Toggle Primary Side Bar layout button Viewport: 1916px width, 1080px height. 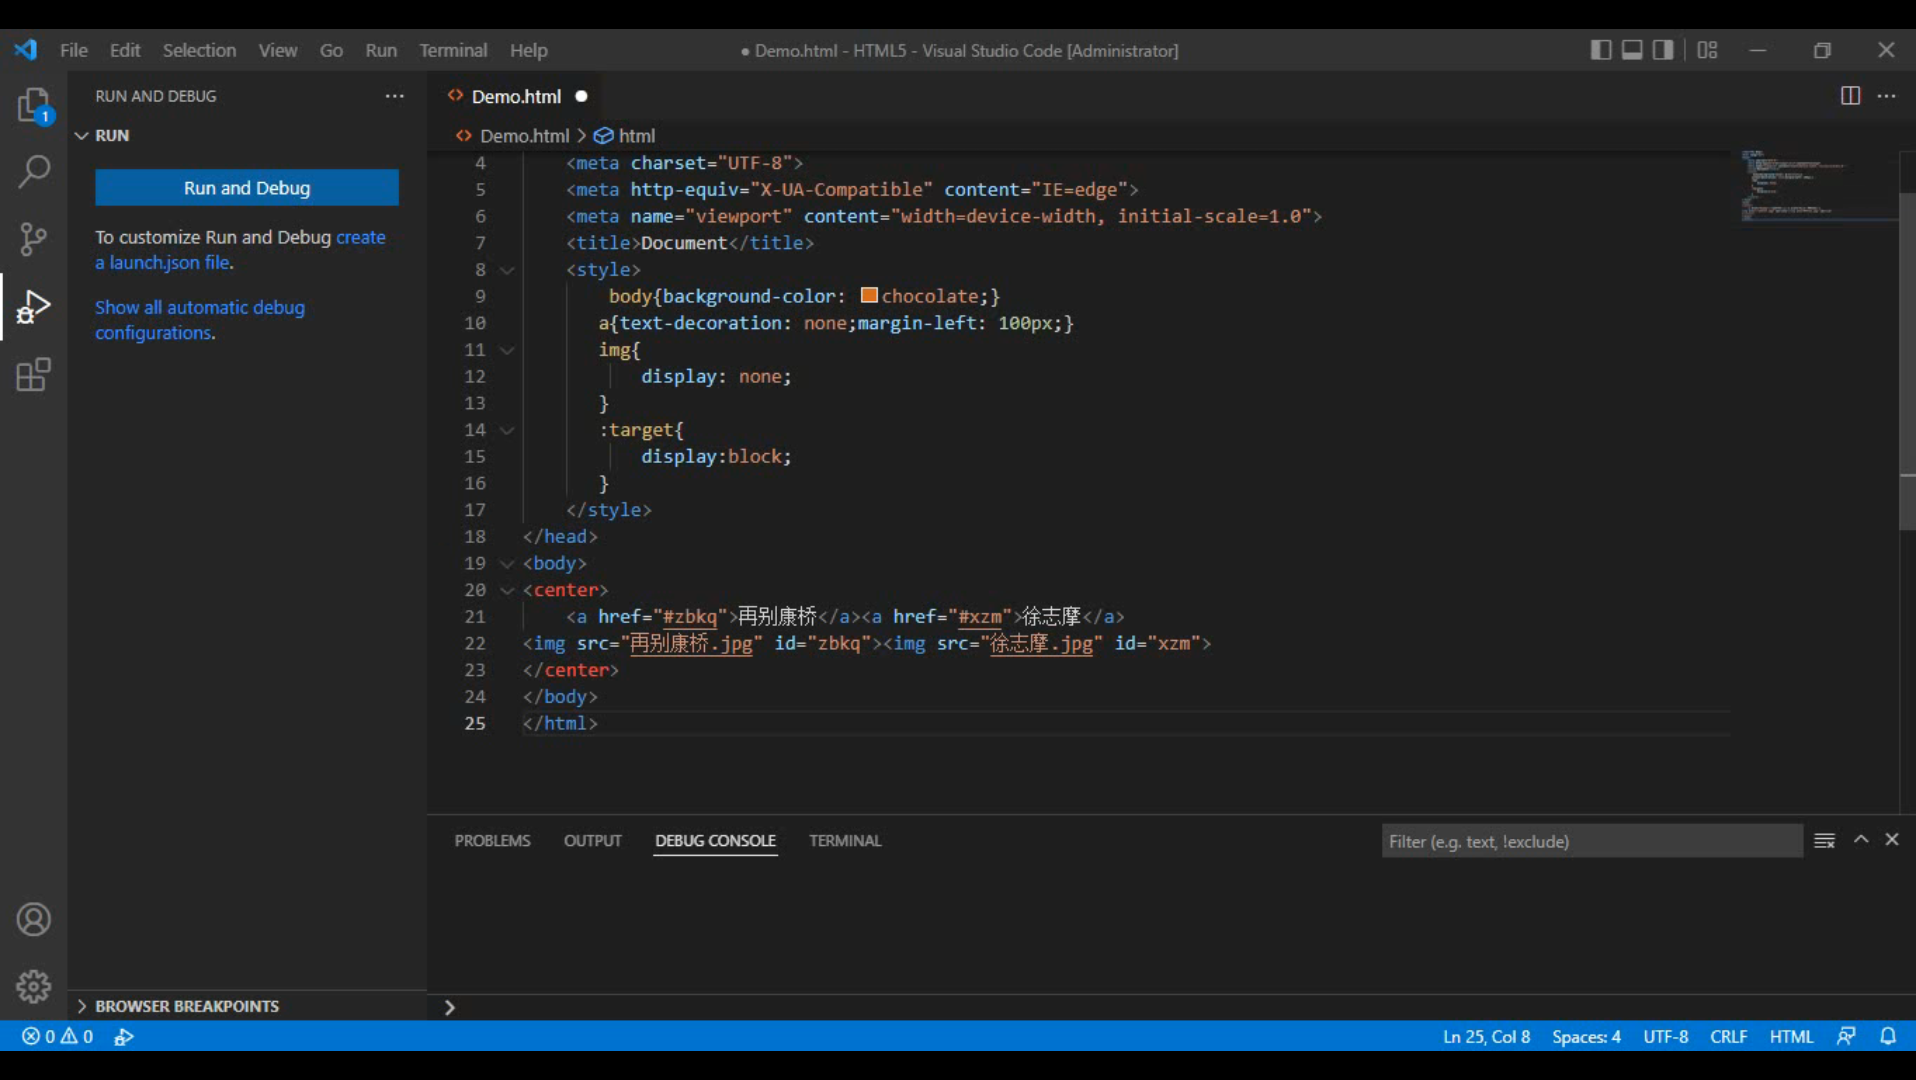click(1600, 50)
